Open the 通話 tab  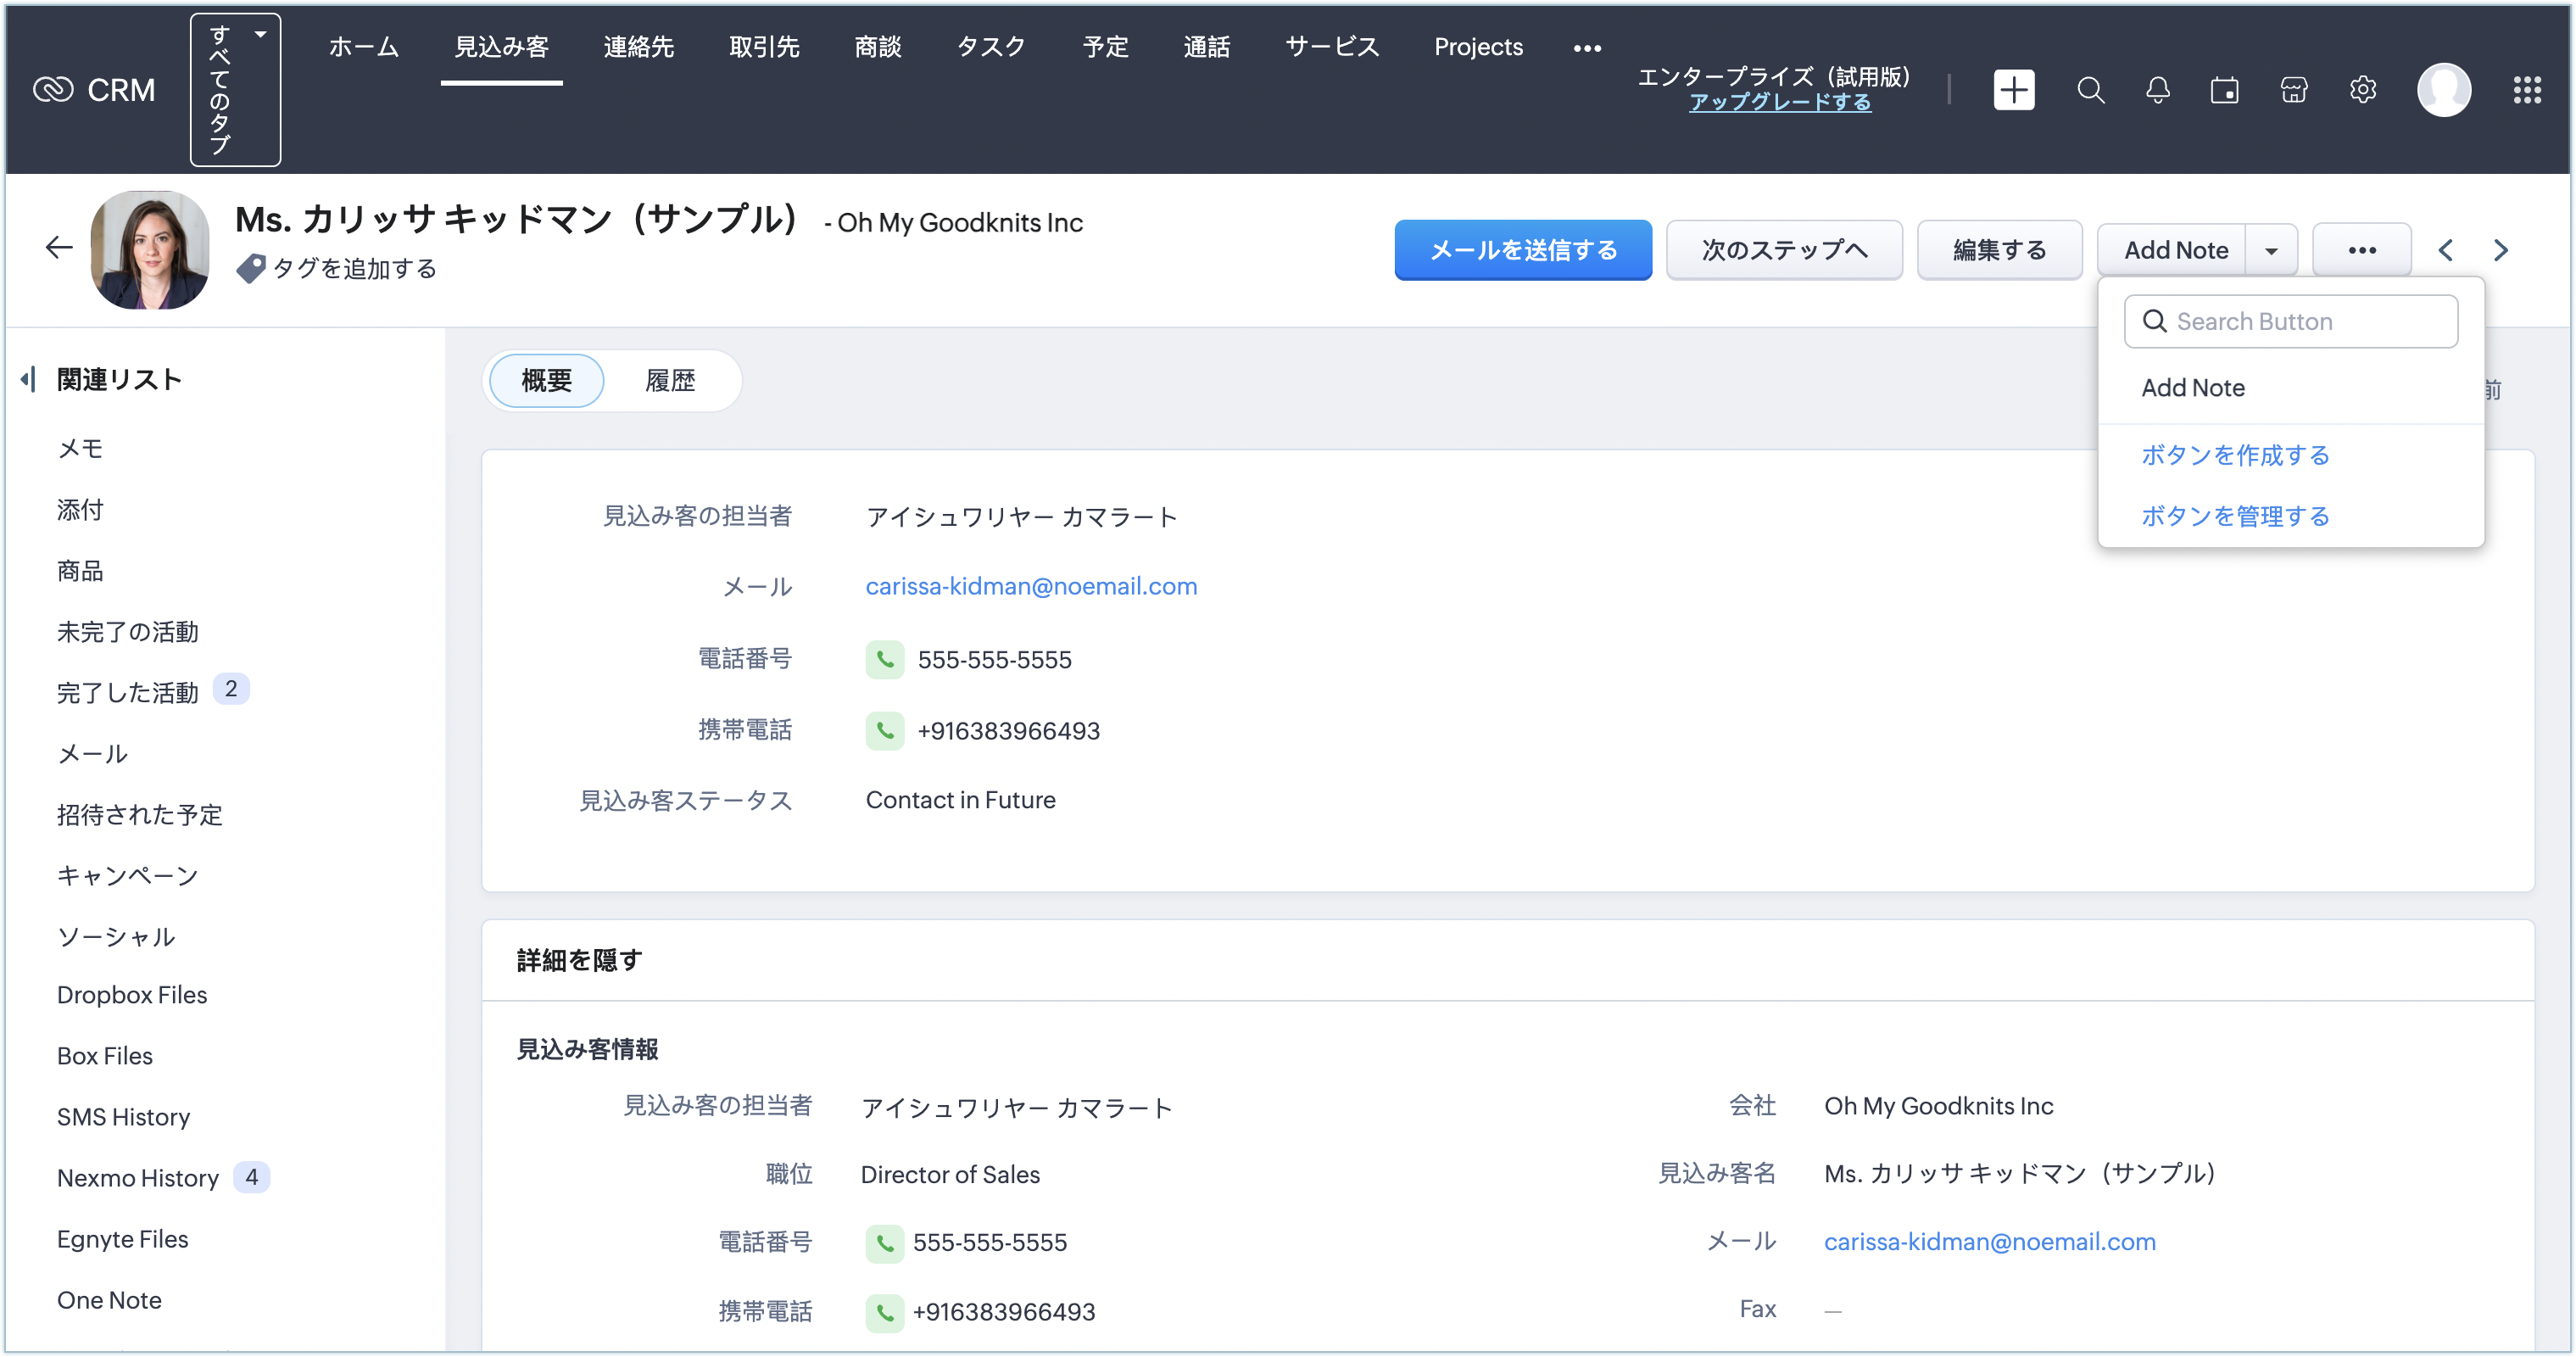pyautogui.click(x=1206, y=47)
